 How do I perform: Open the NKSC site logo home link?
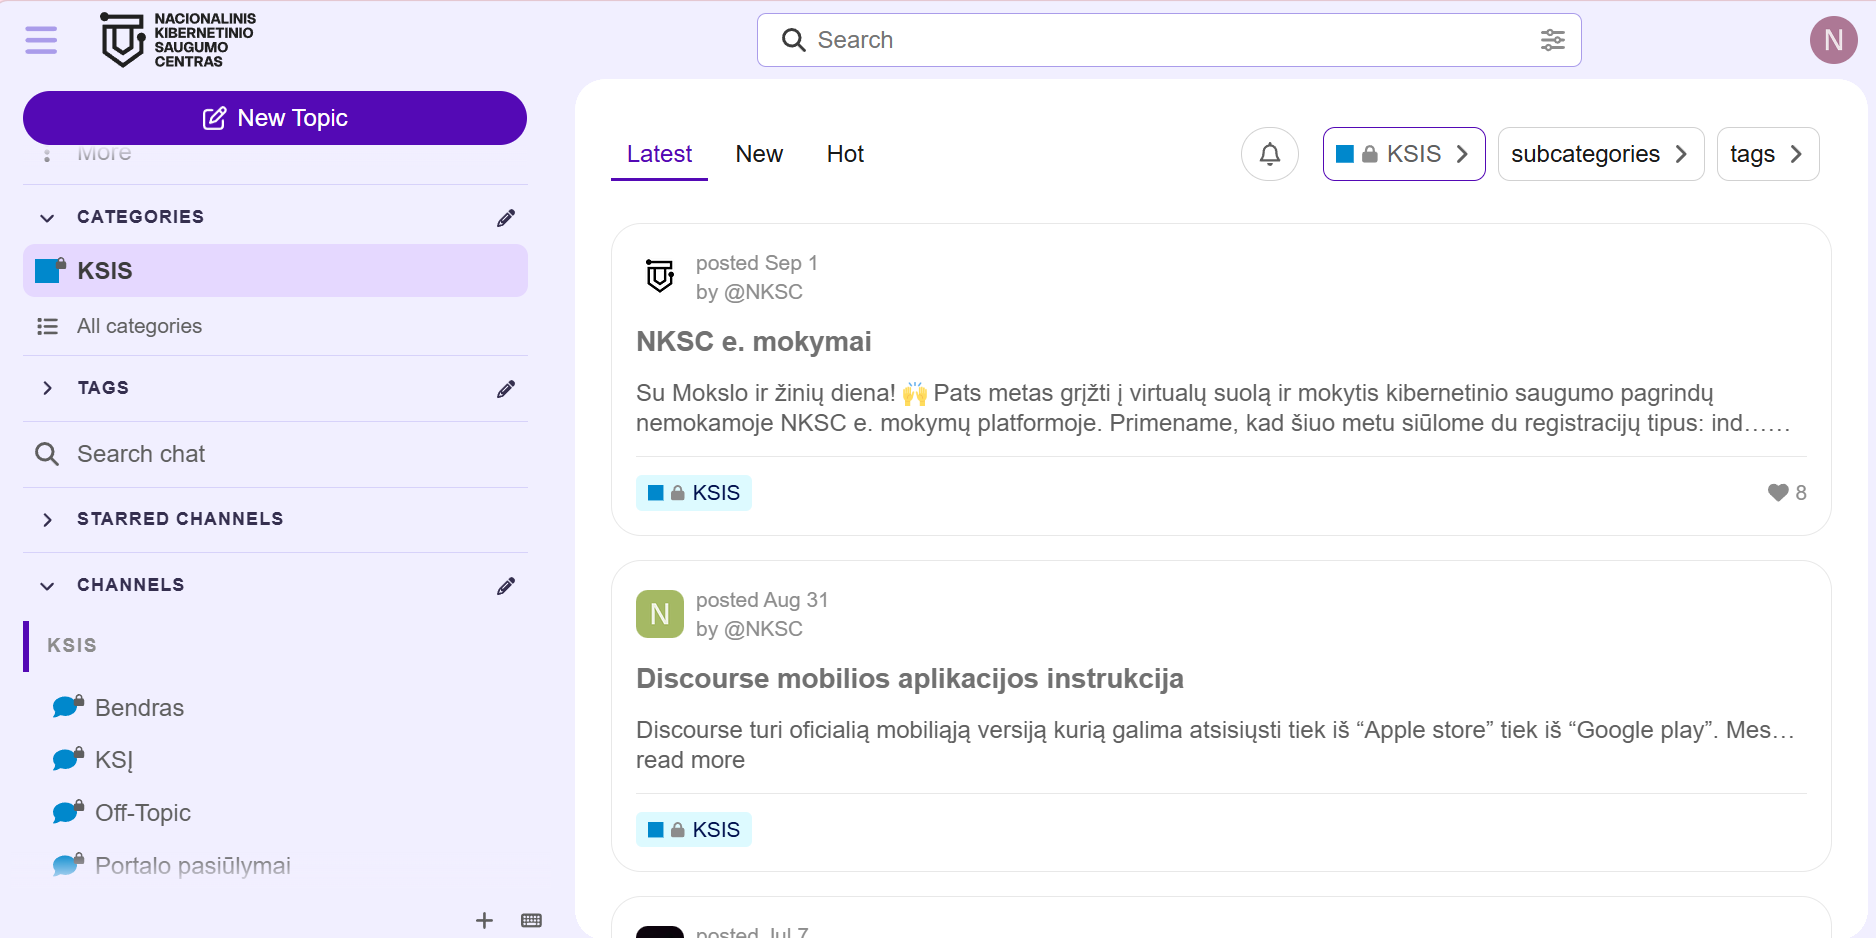[178, 40]
